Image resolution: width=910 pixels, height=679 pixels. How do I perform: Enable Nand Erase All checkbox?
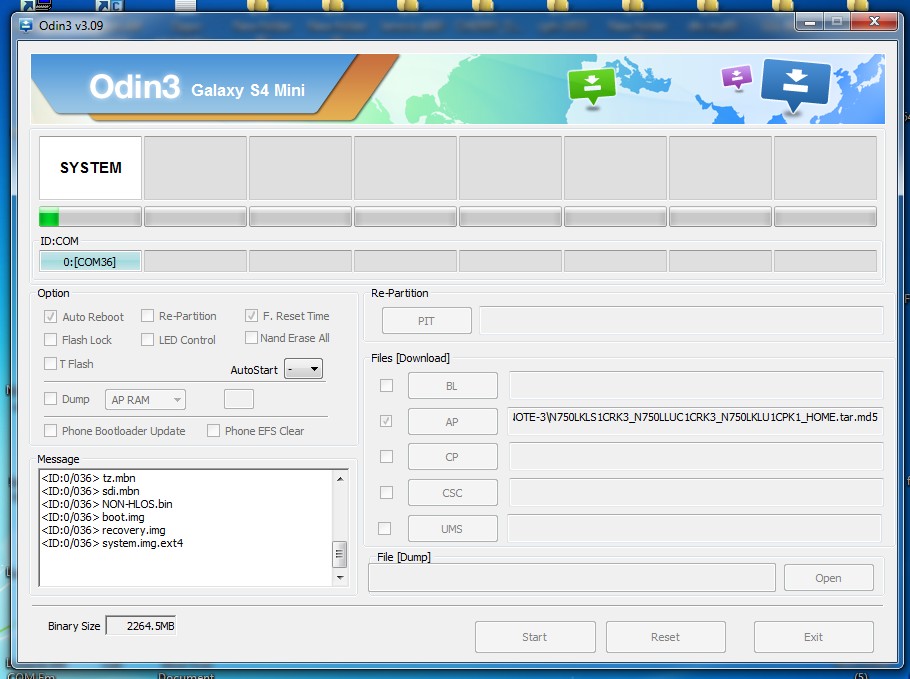(x=251, y=337)
